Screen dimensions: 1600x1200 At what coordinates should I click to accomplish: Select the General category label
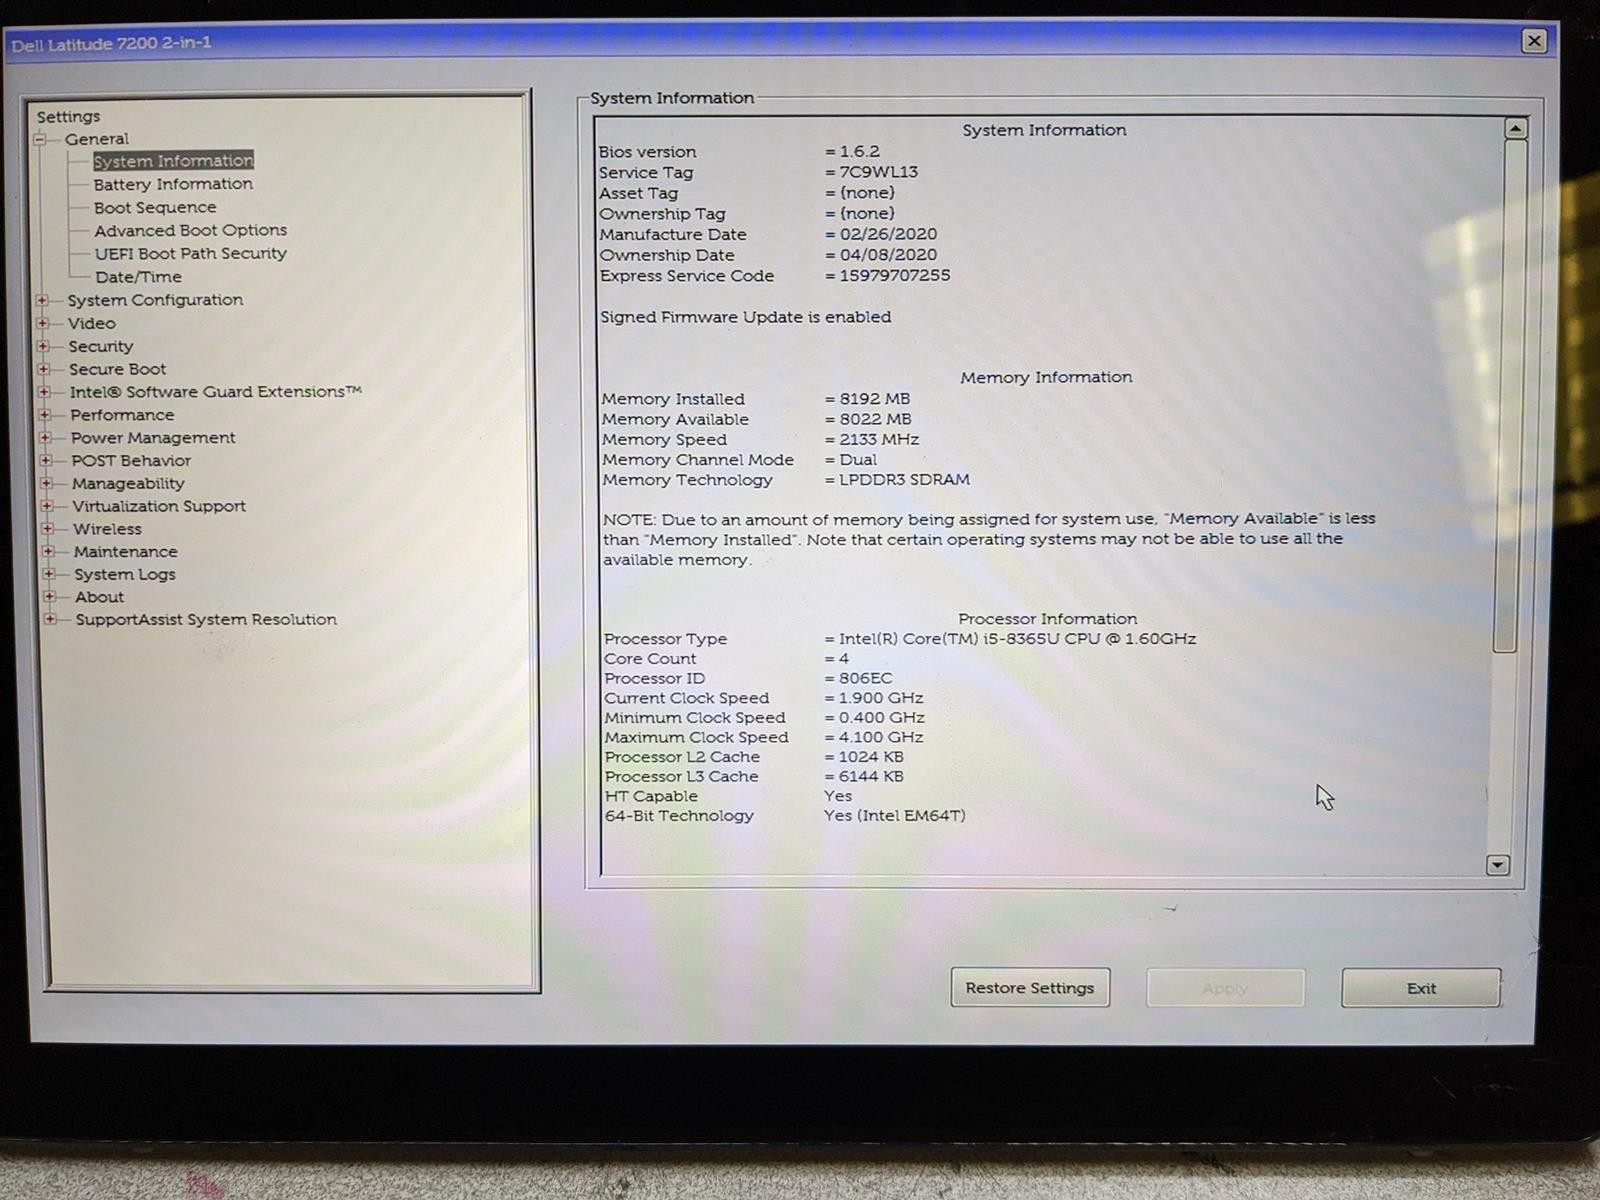pos(97,139)
